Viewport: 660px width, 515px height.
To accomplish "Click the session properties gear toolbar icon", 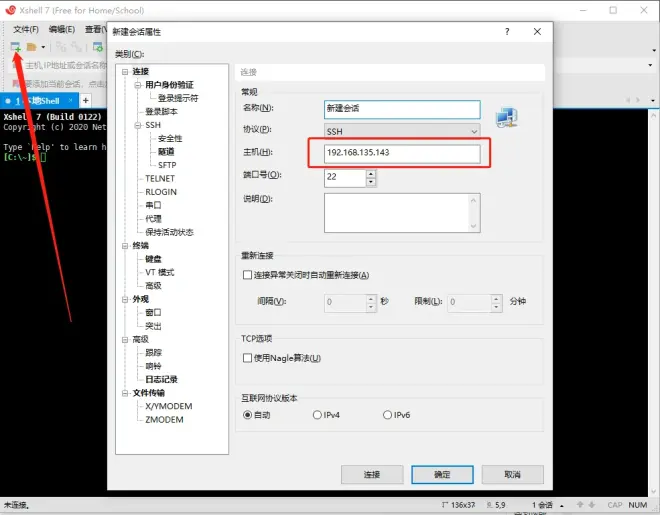I will (98, 47).
